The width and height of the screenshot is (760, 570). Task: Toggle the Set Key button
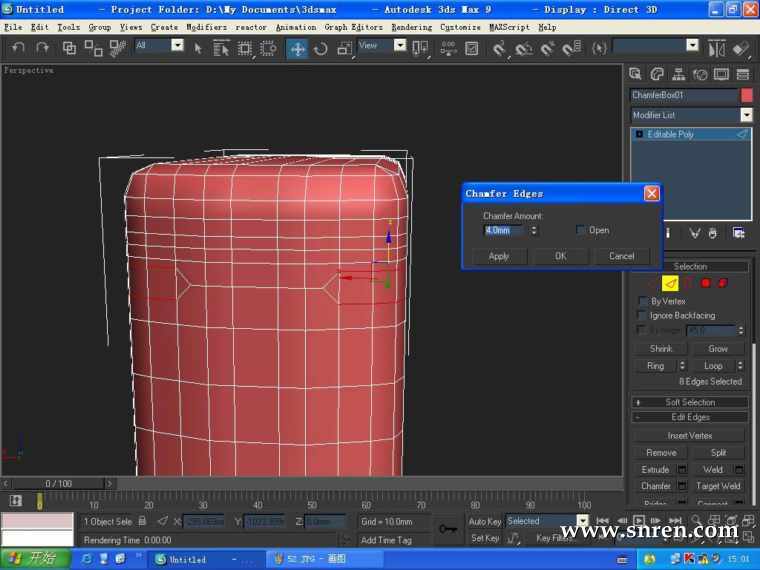click(x=485, y=538)
